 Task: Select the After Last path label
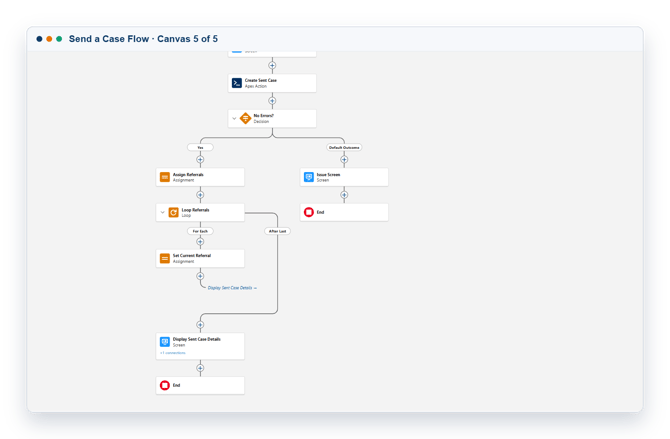[x=277, y=231]
